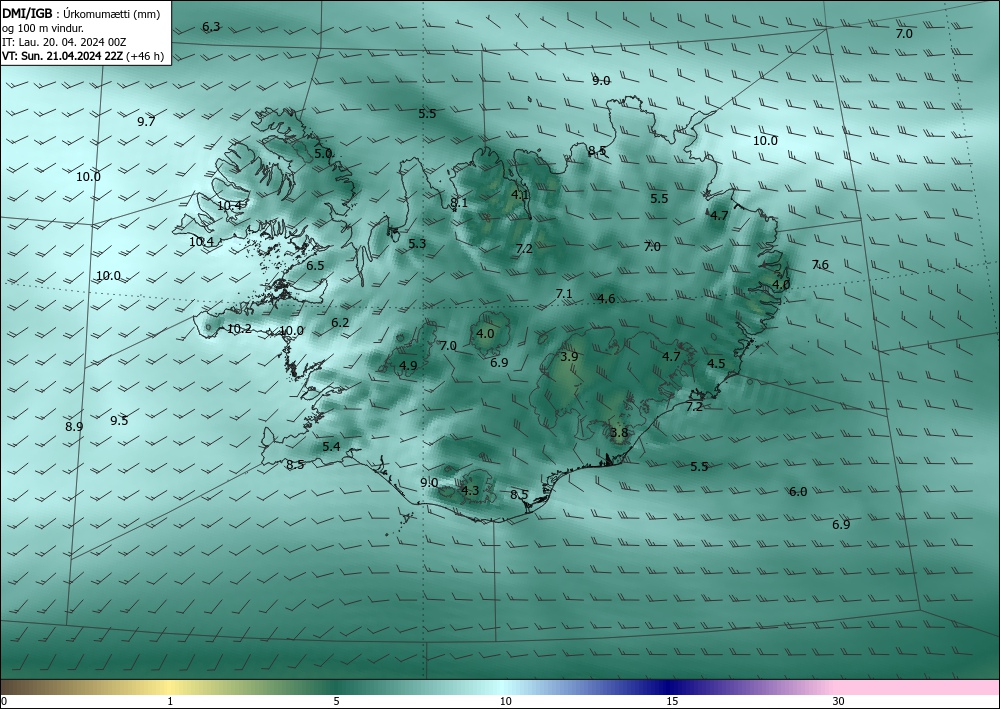
Task: Click the 15 label on the color scale
Action: coord(672,701)
